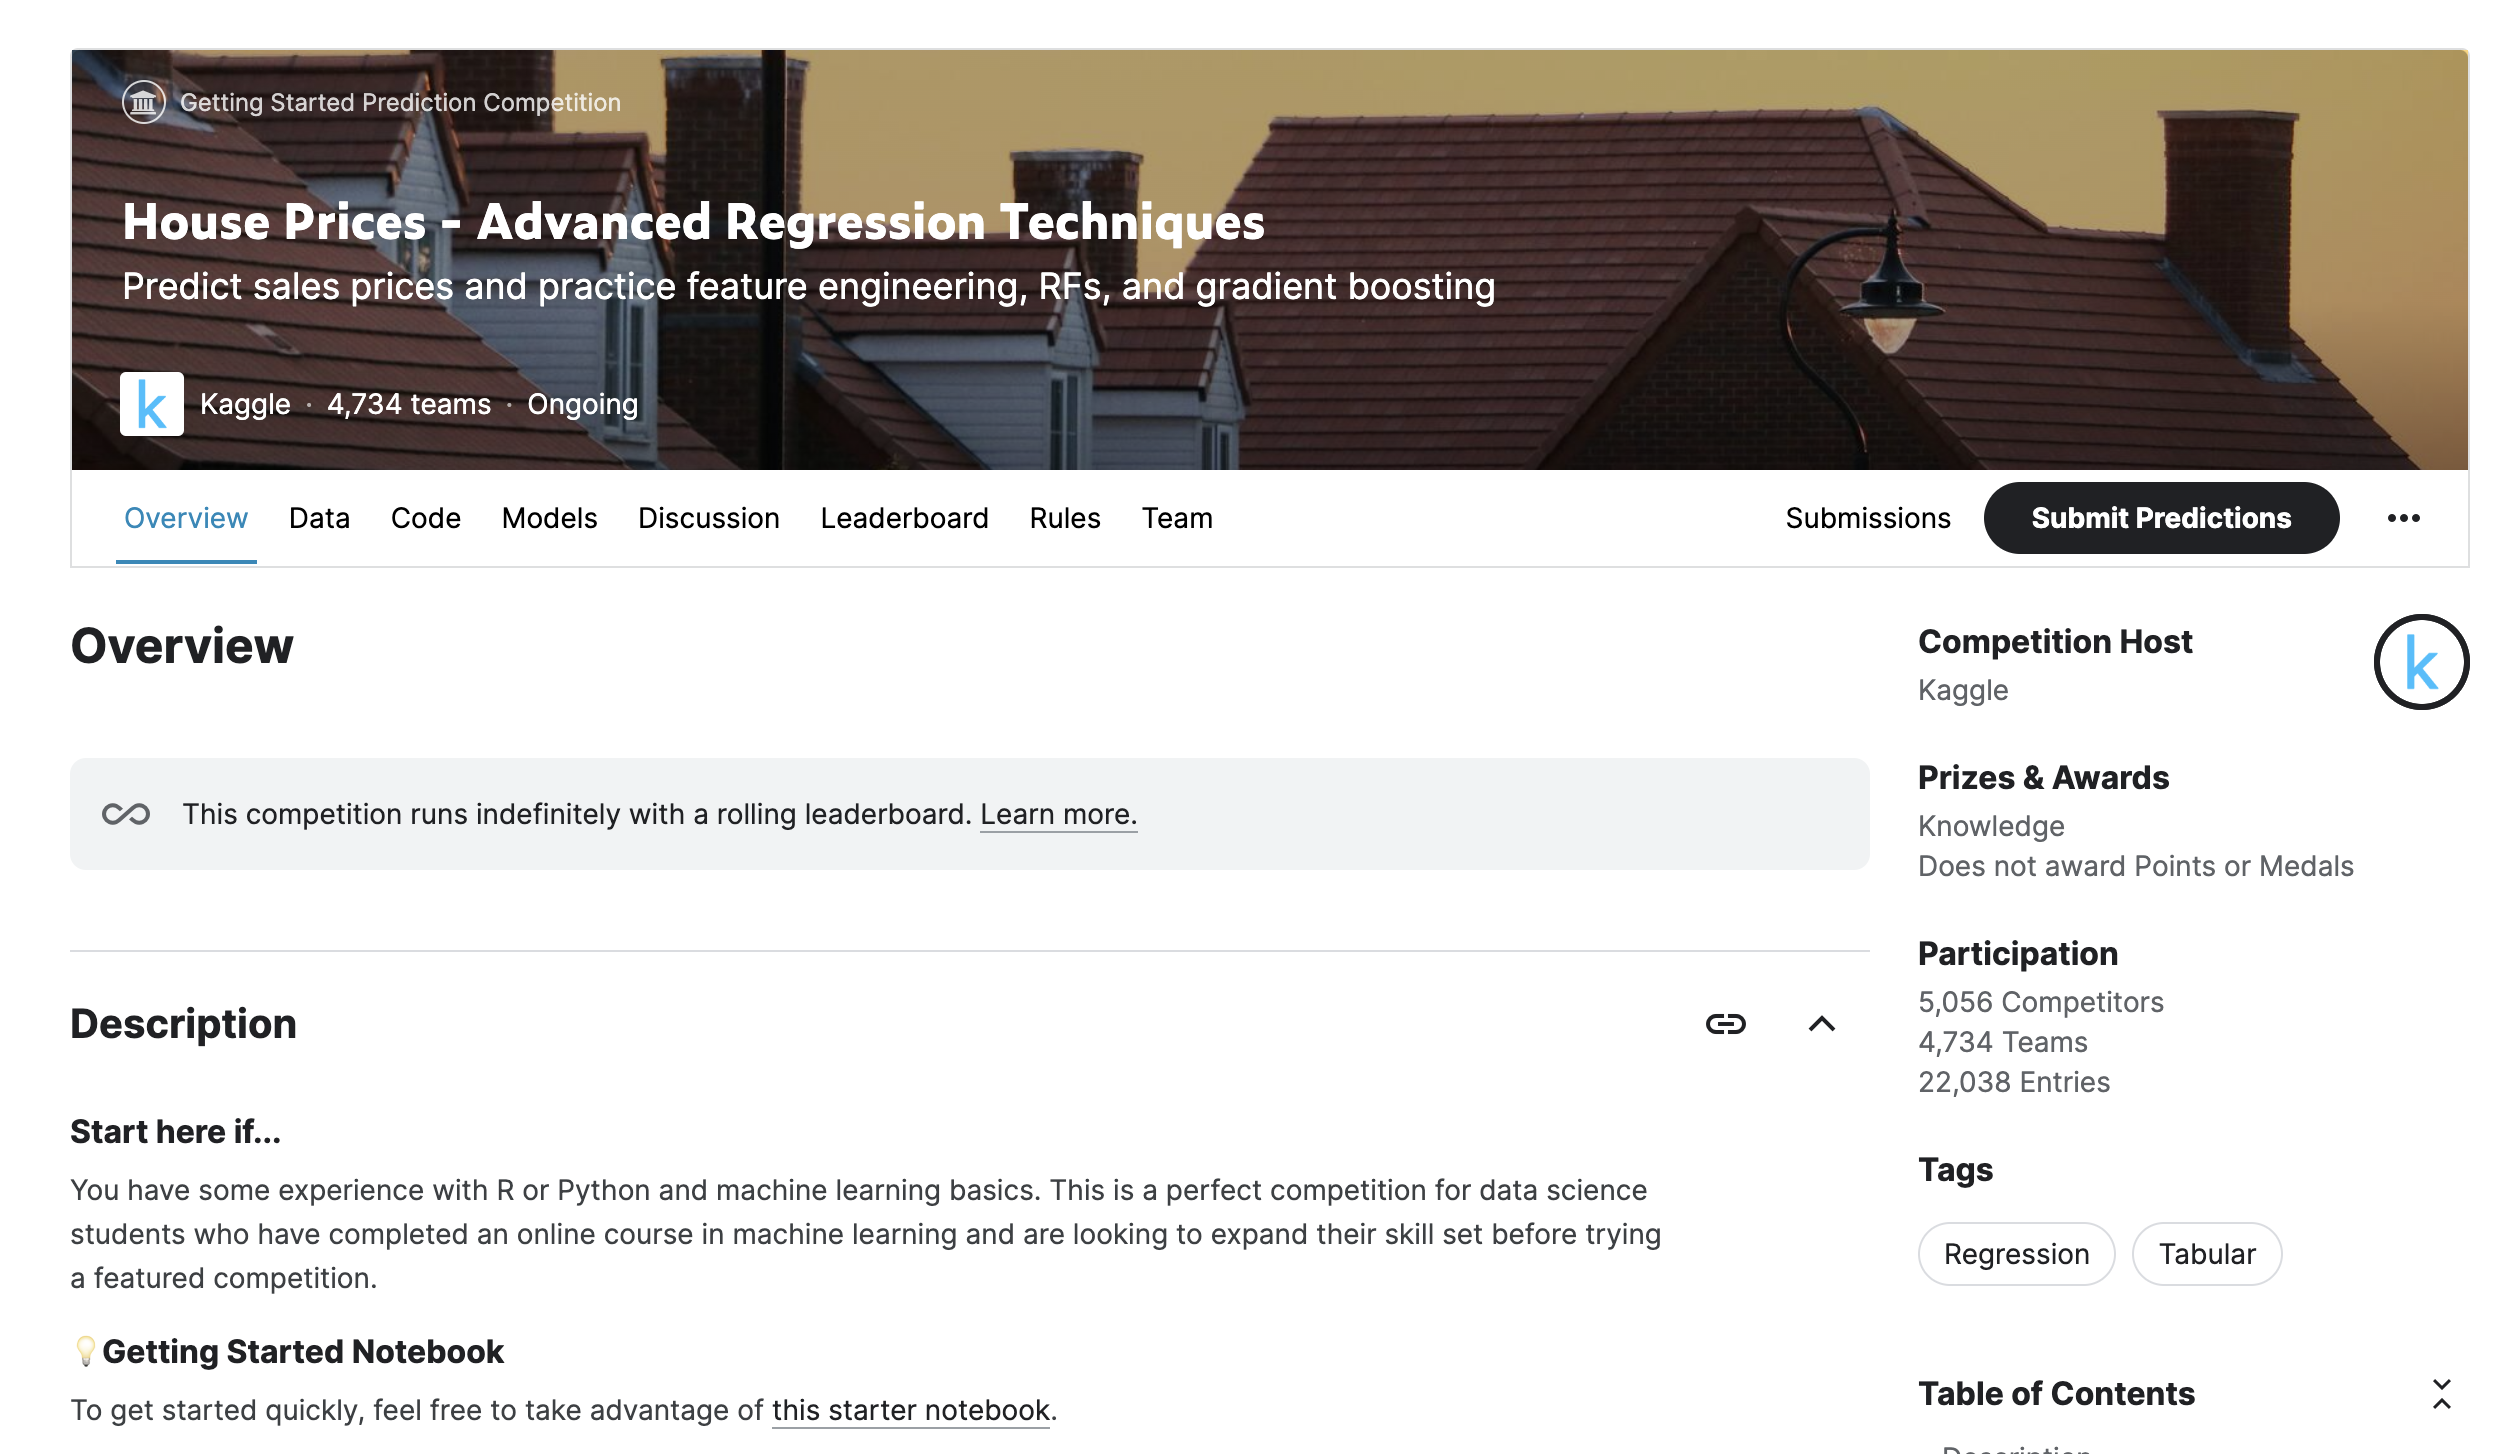Open this starter notebook link
Screen dimensions: 2512x1454
[x=910, y=1410]
